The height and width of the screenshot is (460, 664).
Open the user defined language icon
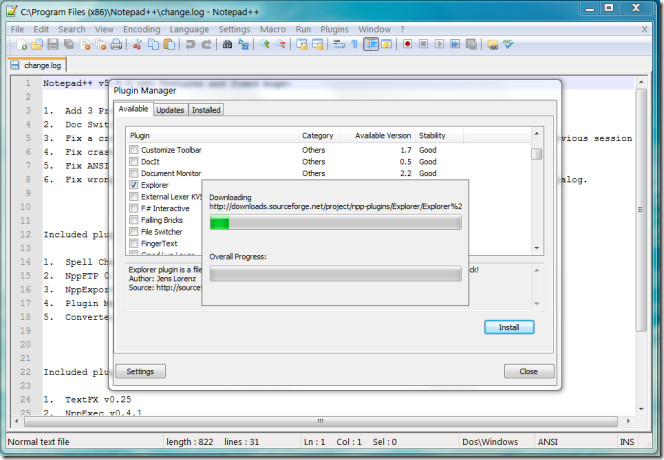click(x=386, y=44)
